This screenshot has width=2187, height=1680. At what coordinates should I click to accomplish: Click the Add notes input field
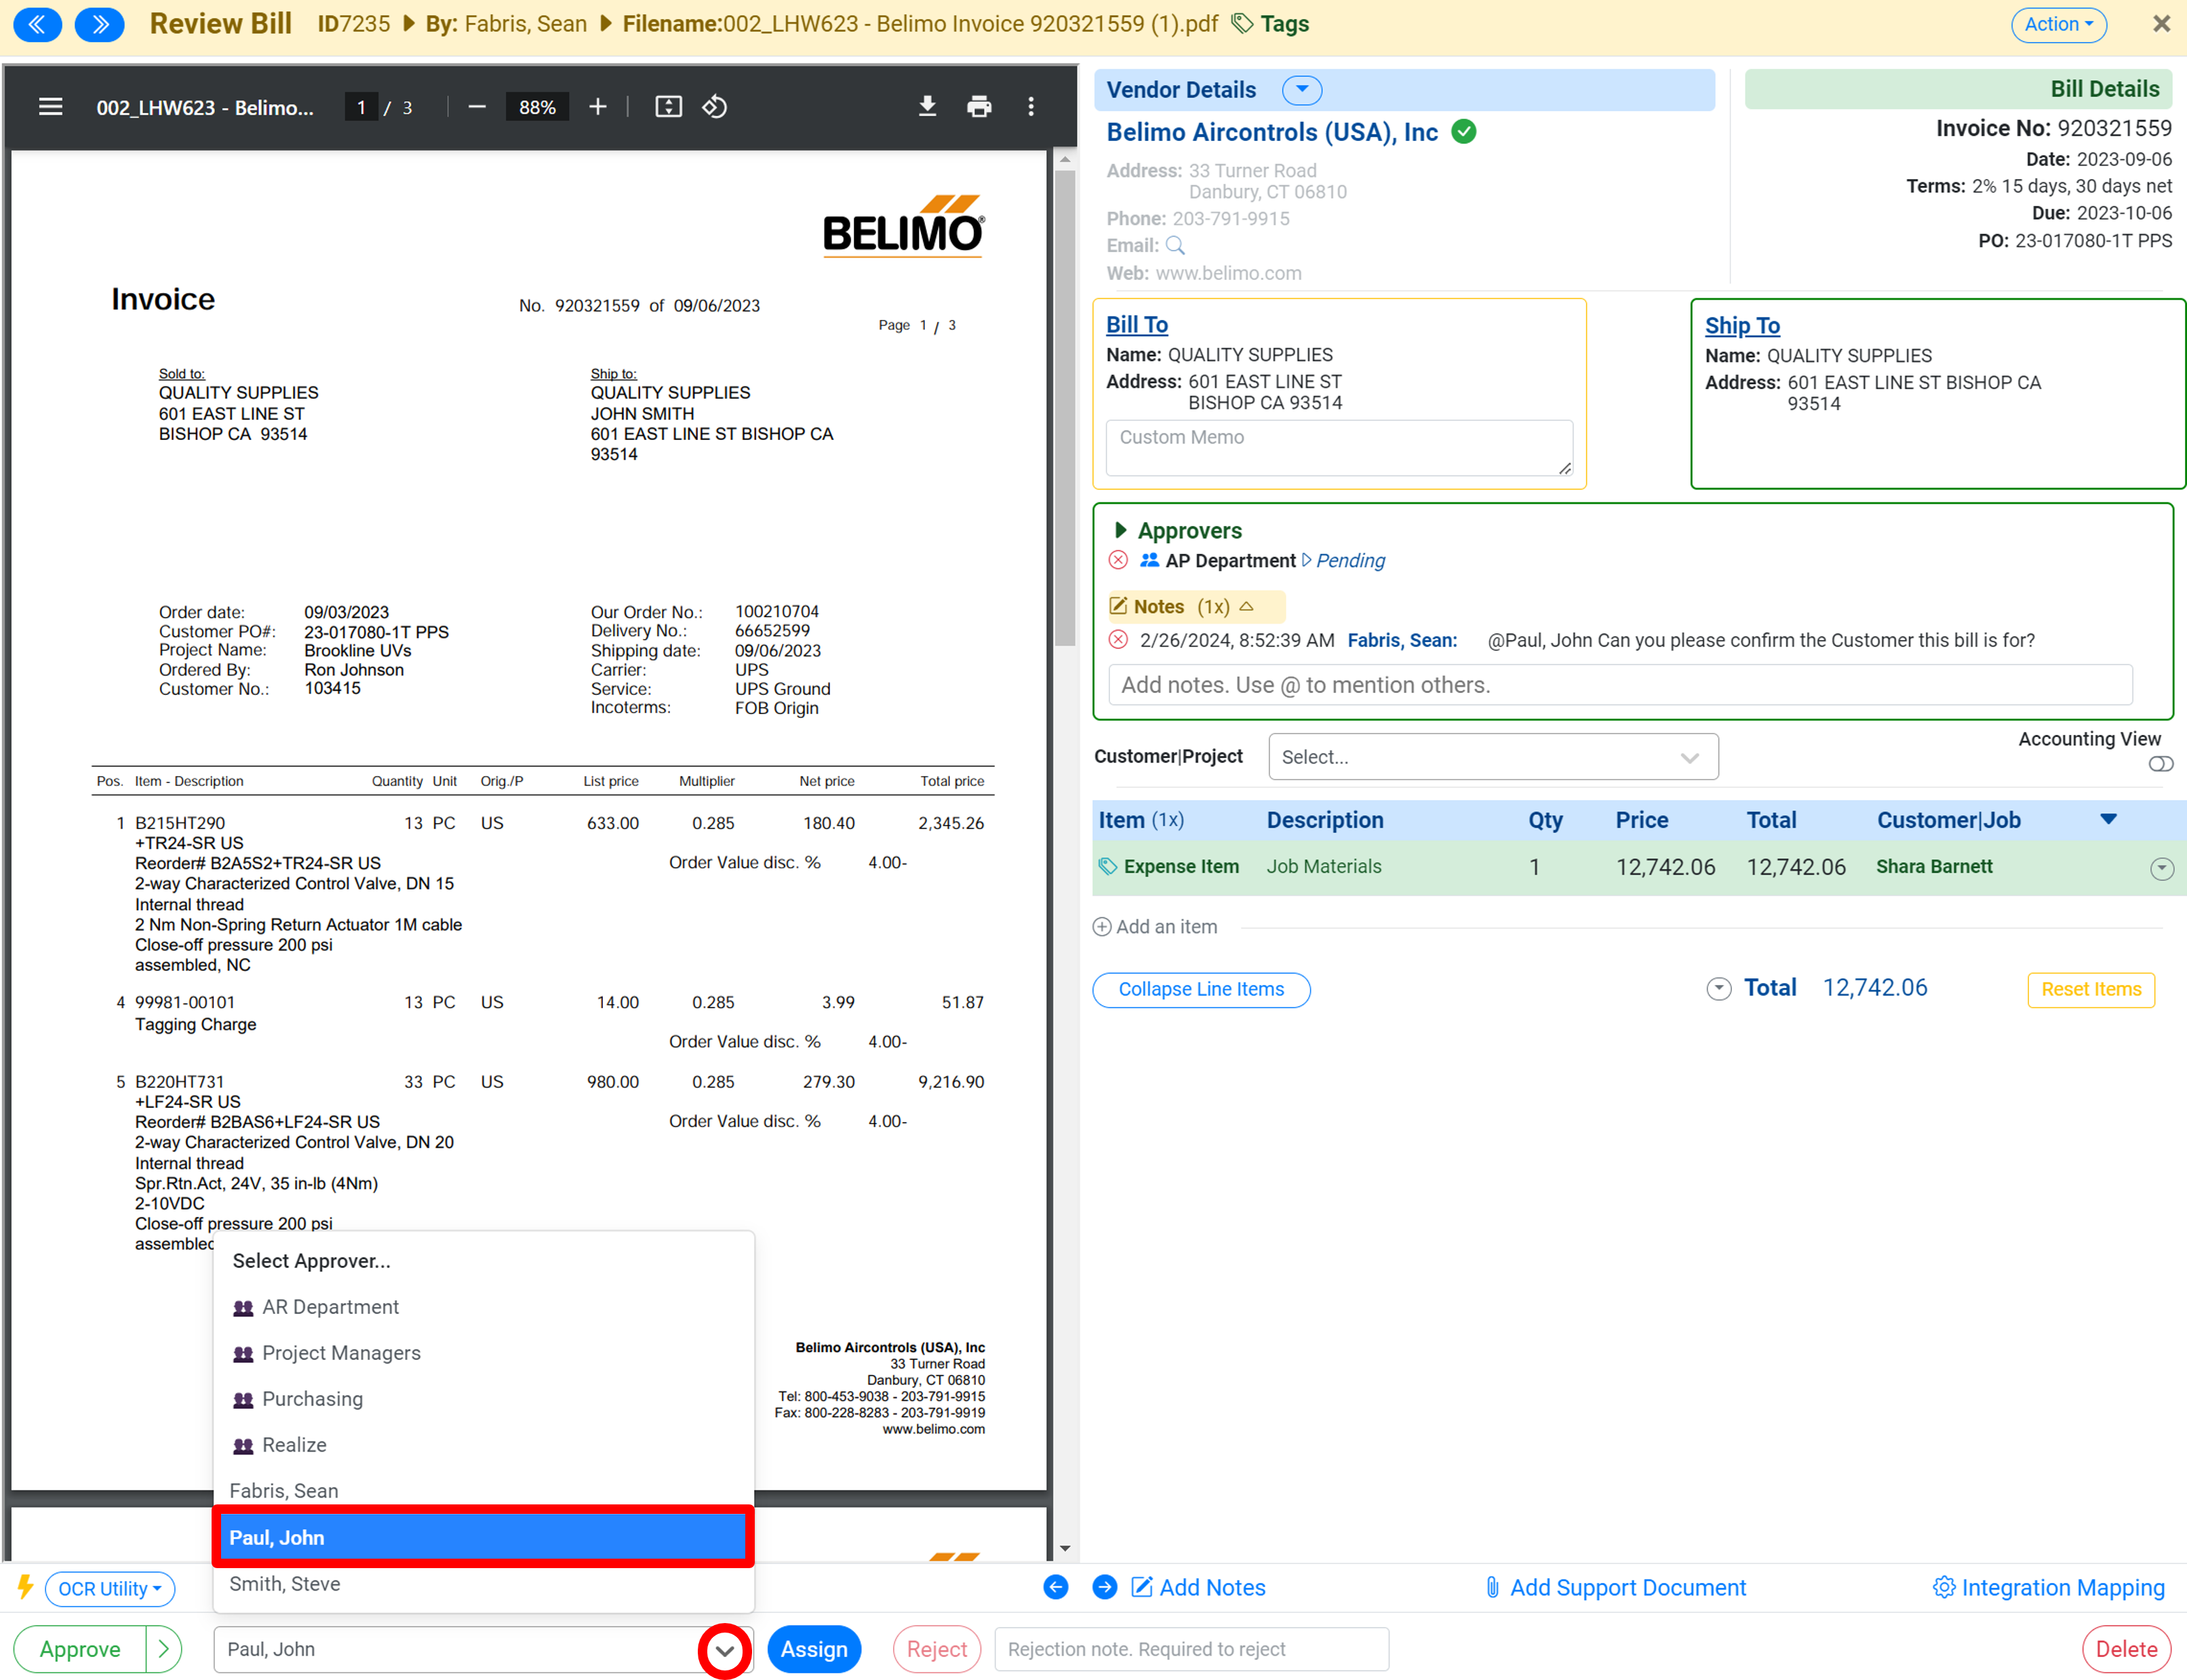(x=1620, y=685)
